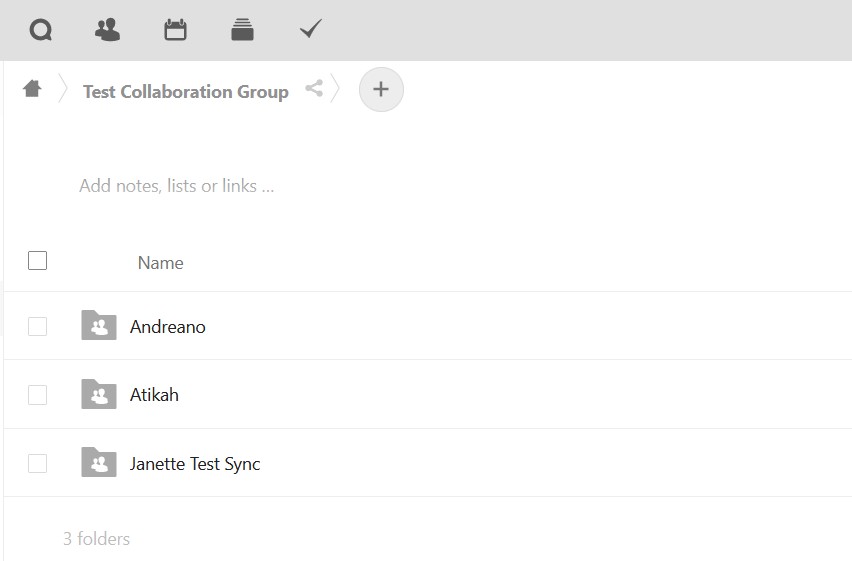Image resolution: width=852 pixels, height=561 pixels.
Task: Click the Add notes, lists or links field
Action: coord(177,186)
